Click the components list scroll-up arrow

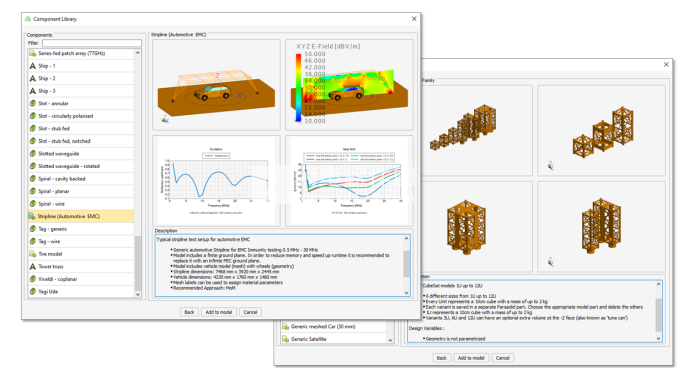coord(138,53)
